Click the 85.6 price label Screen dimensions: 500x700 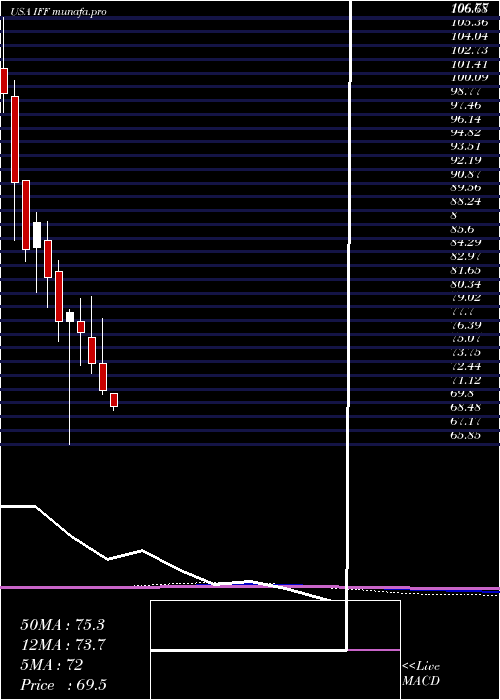(464, 229)
